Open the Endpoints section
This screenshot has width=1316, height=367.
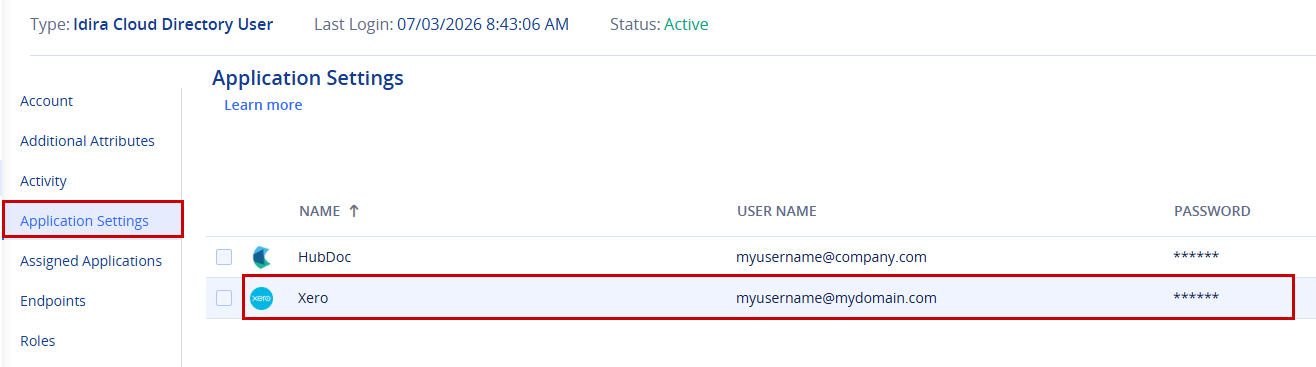[x=53, y=301]
